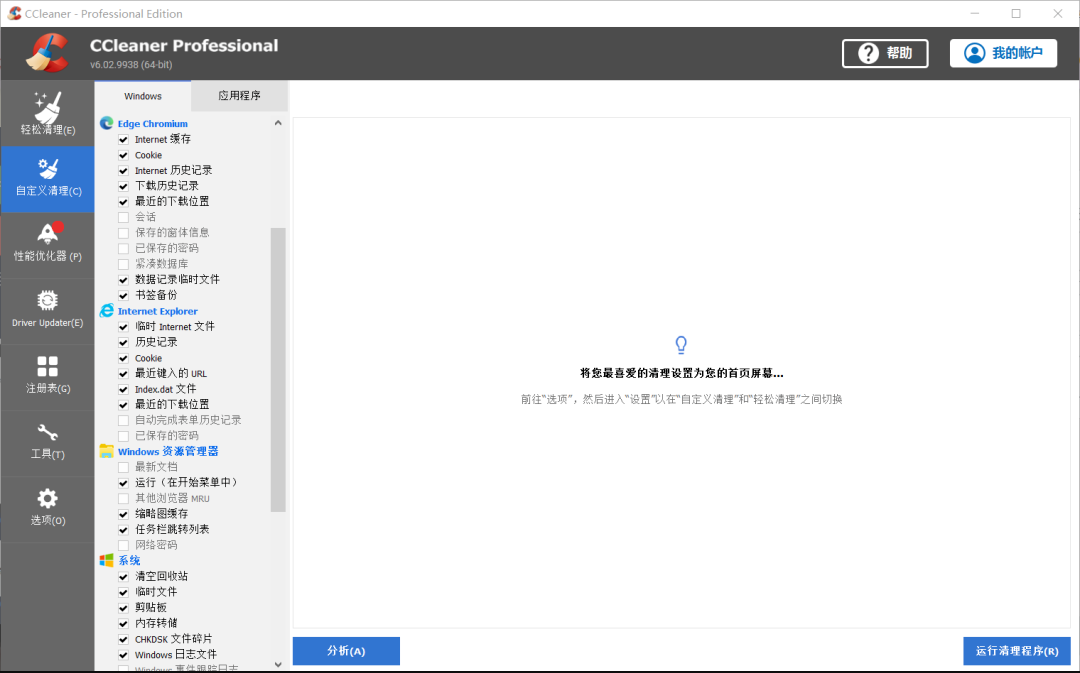Click the v6.02.9938 (64-bit) version text
1080x673 pixels.
[x=131, y=65]
